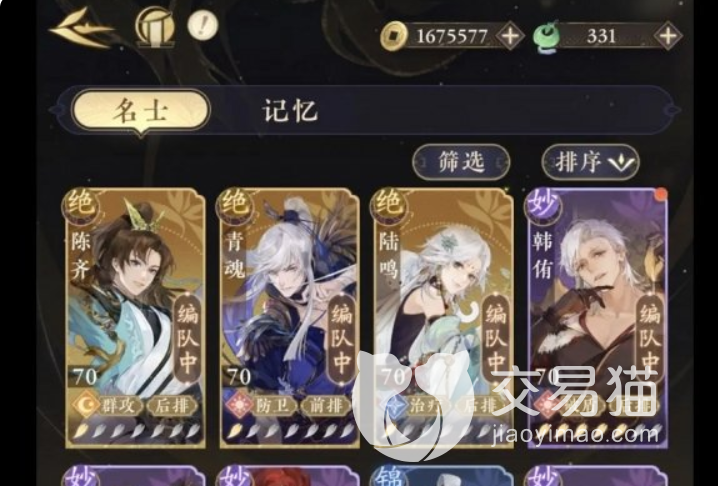Tap the 绝 rank badge on 陈齐 card
The width and height of the screenshot is (718, 486).
pos(81,204)
